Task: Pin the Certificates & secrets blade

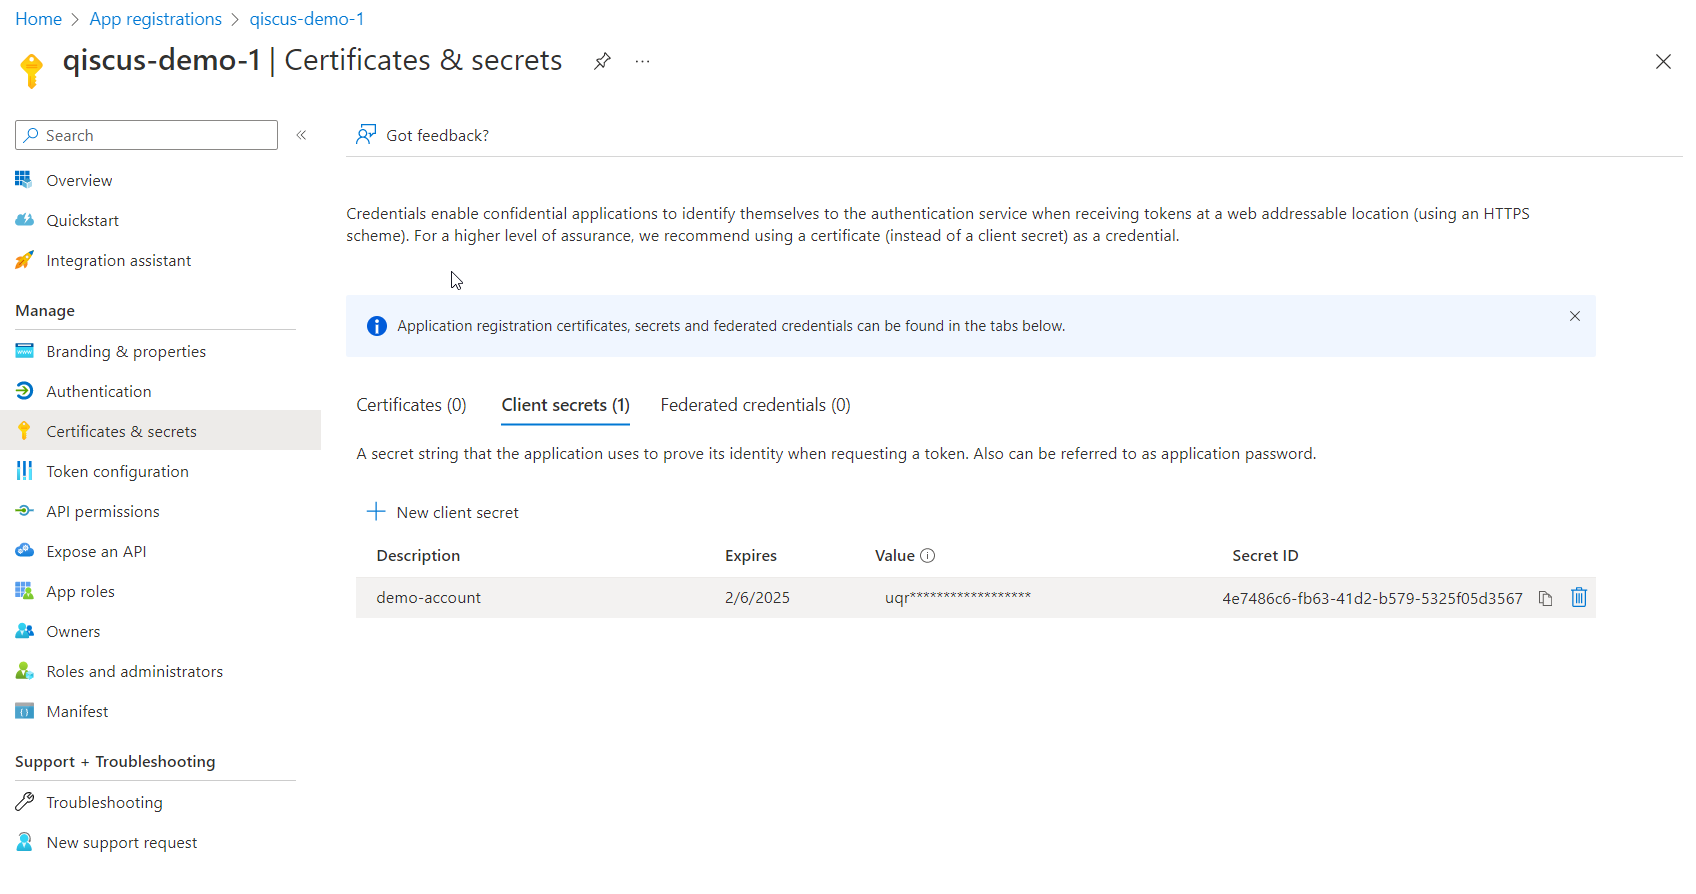Action: (602, 61)
